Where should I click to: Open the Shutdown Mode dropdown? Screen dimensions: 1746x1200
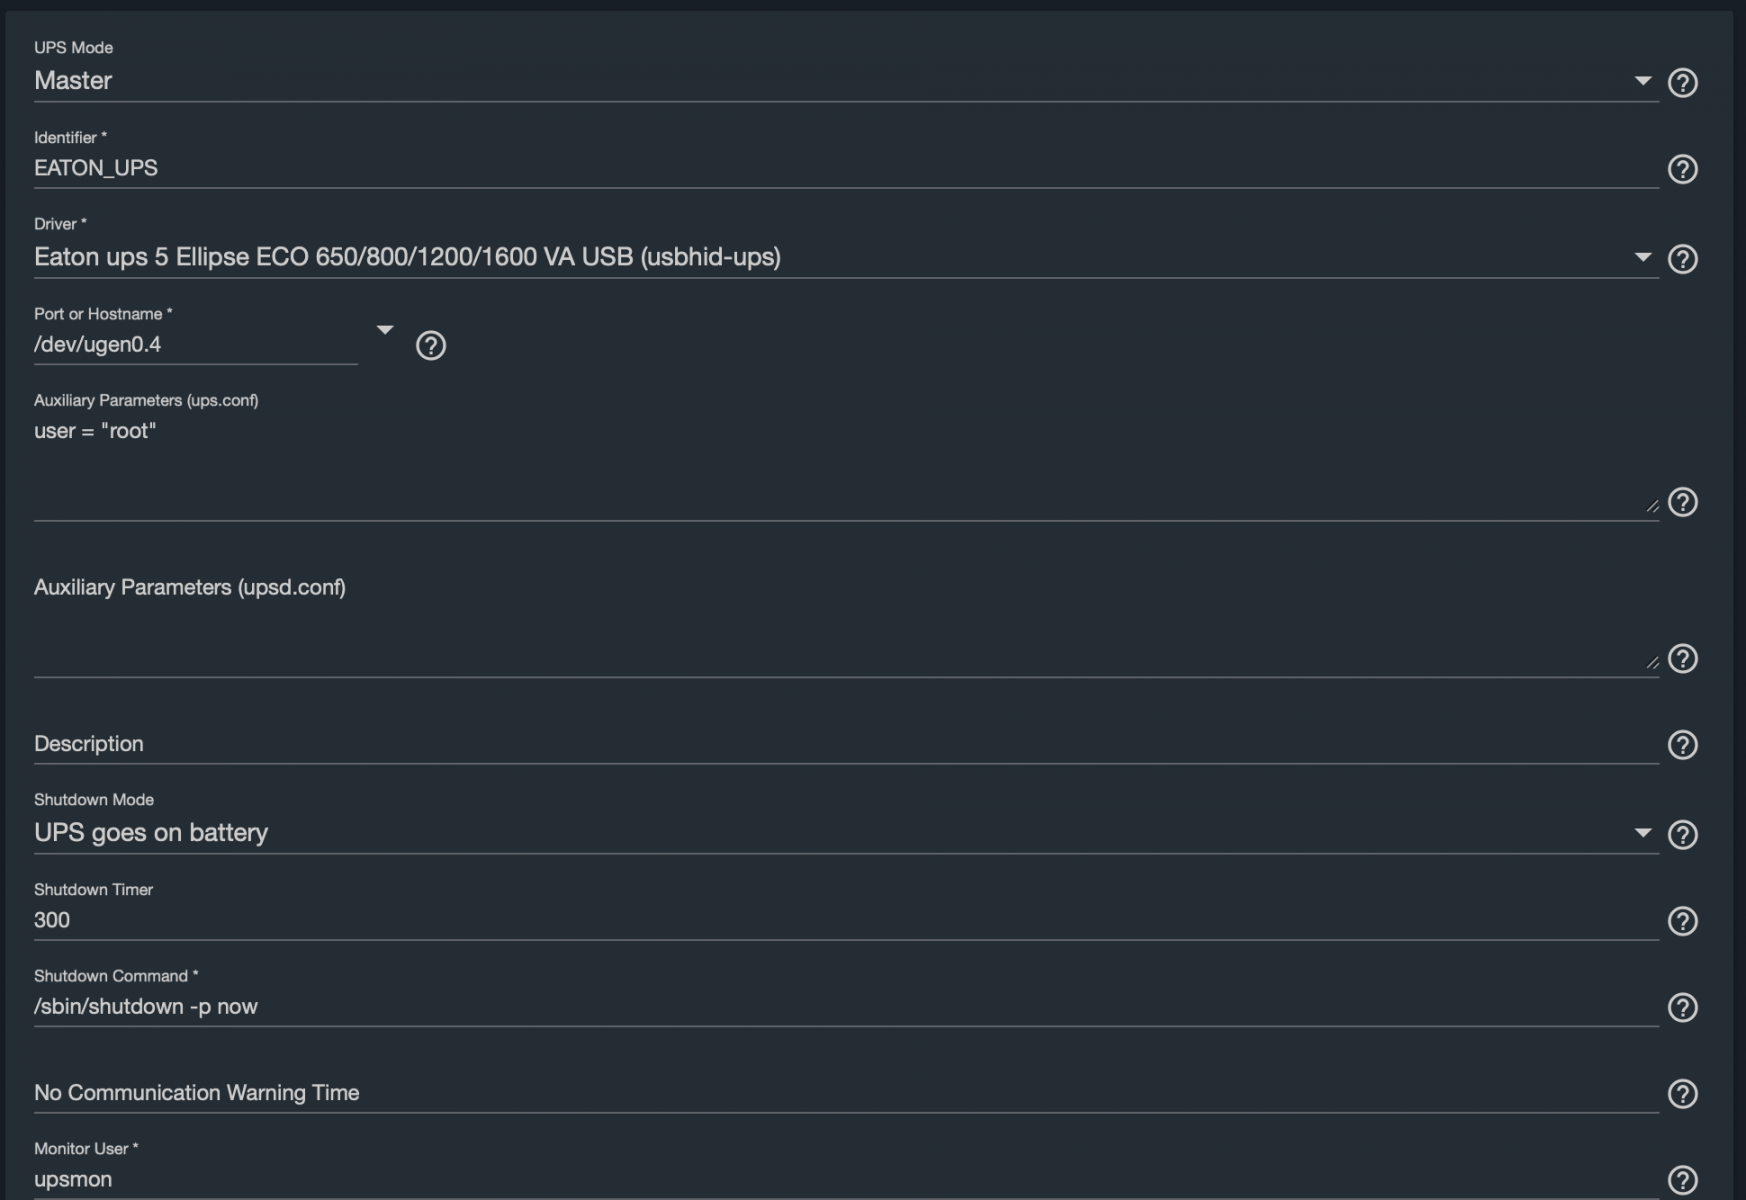click(x=1642, y=833)
